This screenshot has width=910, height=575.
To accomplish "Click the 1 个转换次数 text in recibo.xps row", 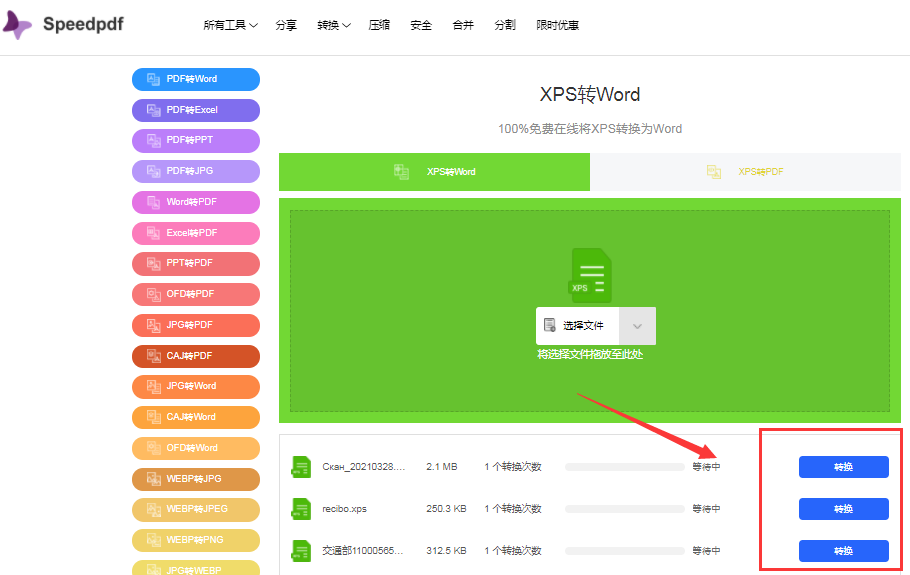I will click(x=513, y=509).
